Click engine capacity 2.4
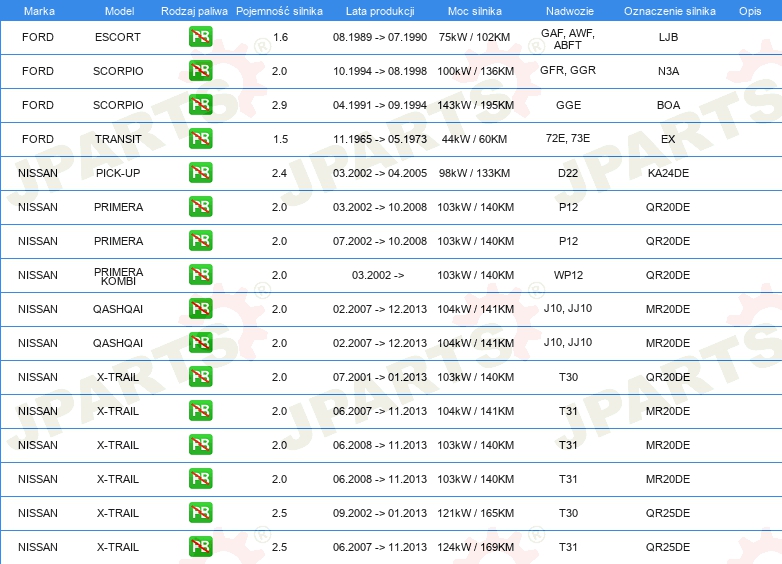 point(279,173)
